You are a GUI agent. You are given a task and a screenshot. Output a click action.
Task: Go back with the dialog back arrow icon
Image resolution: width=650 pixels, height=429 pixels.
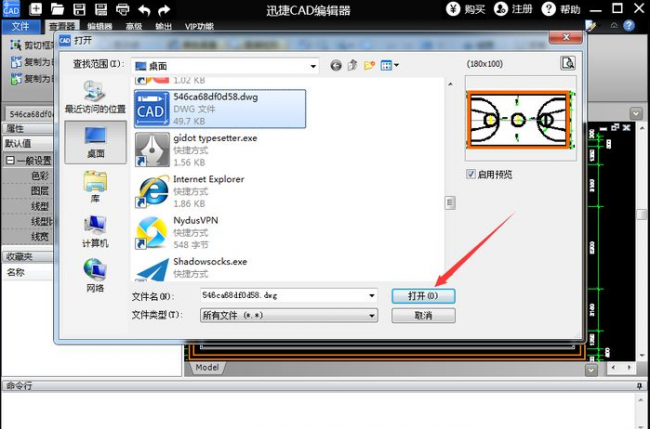336,65
